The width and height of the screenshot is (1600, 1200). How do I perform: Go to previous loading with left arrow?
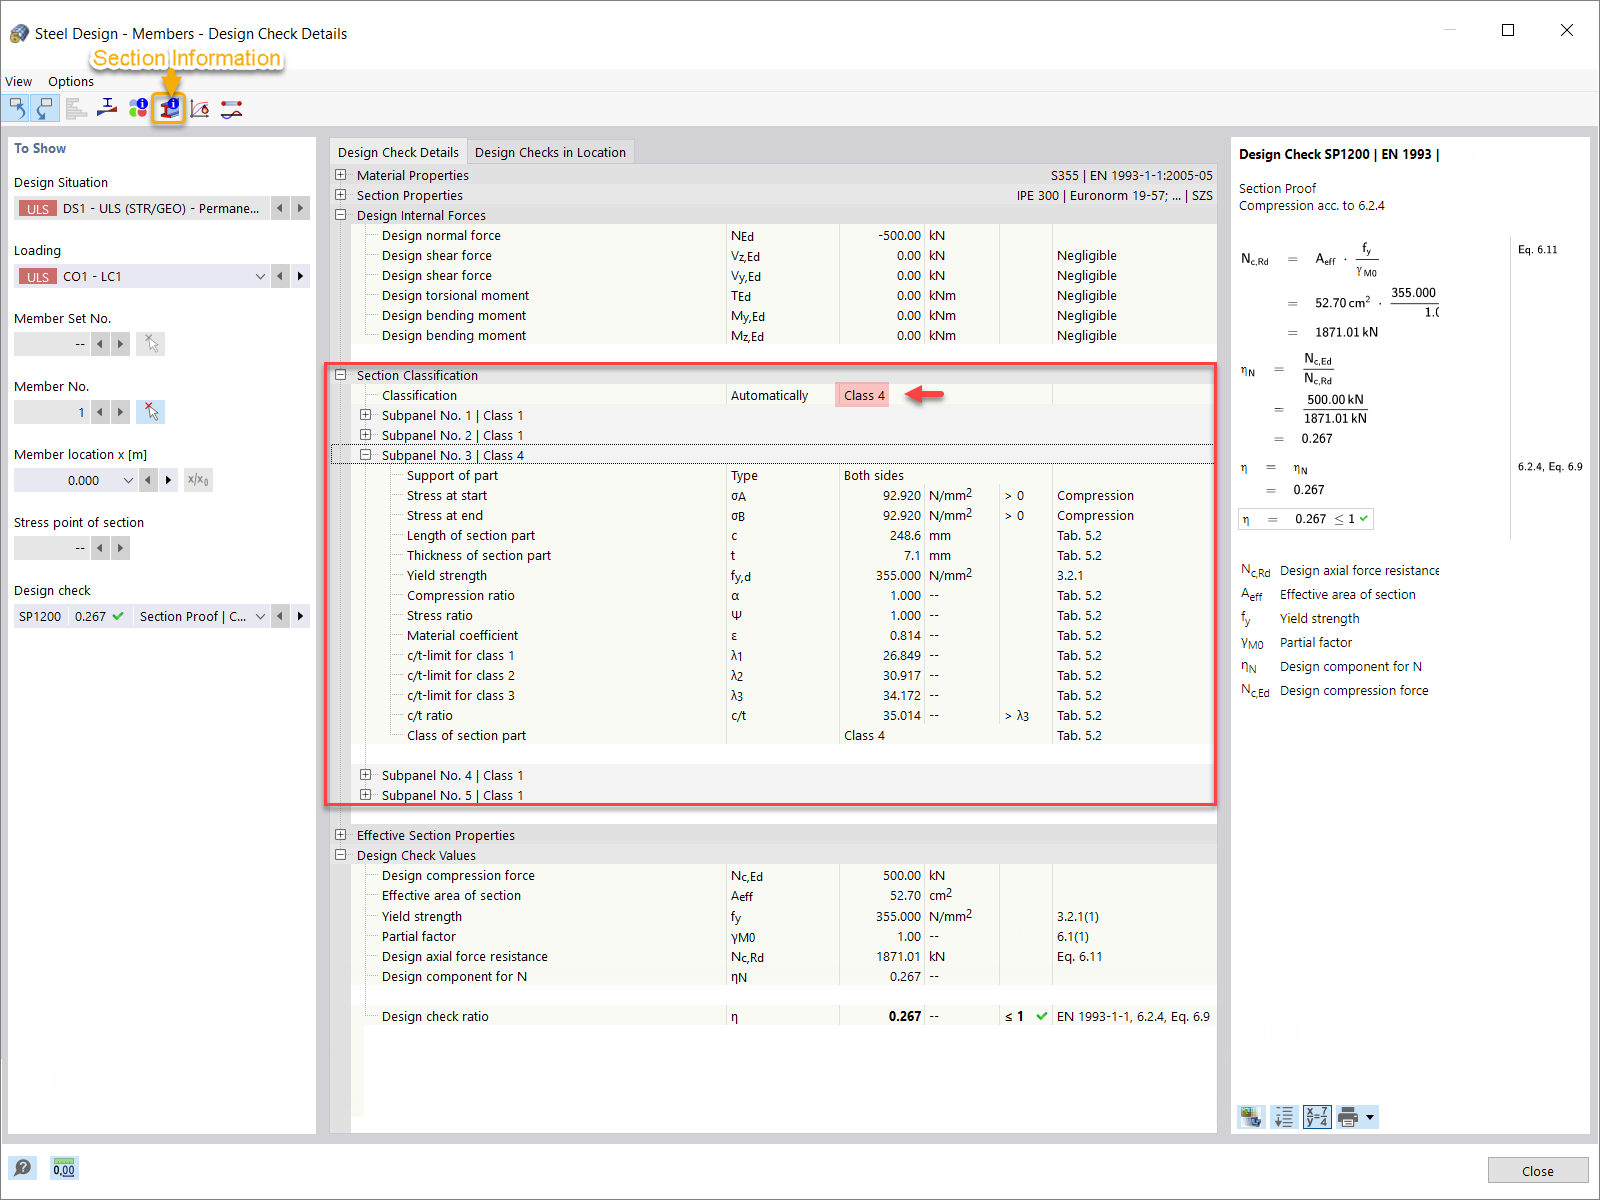coord(280,276)
